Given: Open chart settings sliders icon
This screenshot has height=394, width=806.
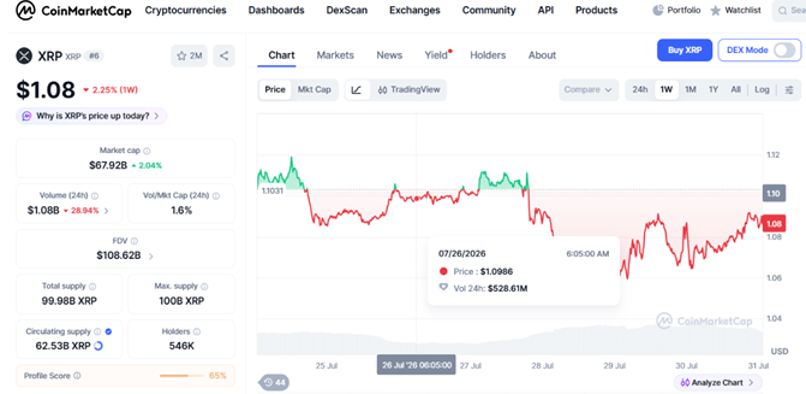Looking at the screenshot, I should 789,90.
